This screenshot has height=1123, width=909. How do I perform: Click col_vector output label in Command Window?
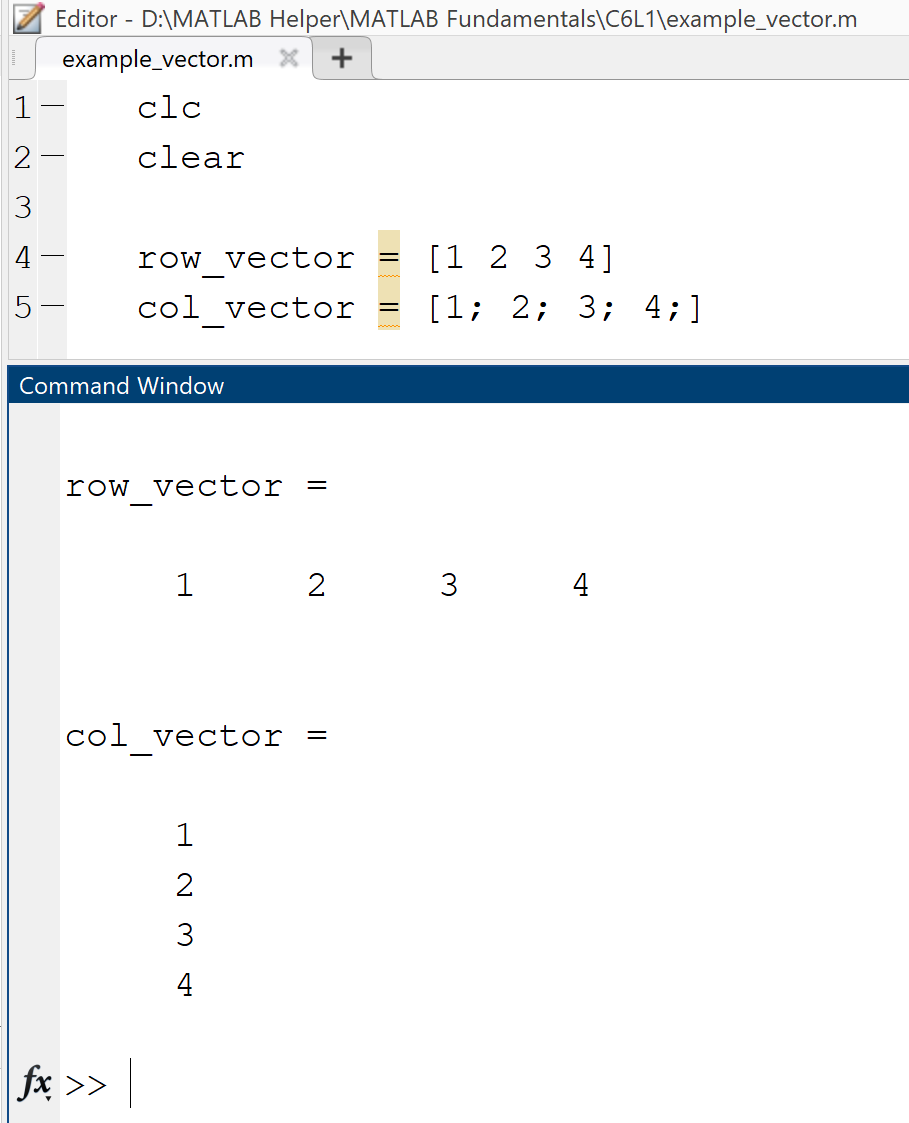(x=173, y=737)
